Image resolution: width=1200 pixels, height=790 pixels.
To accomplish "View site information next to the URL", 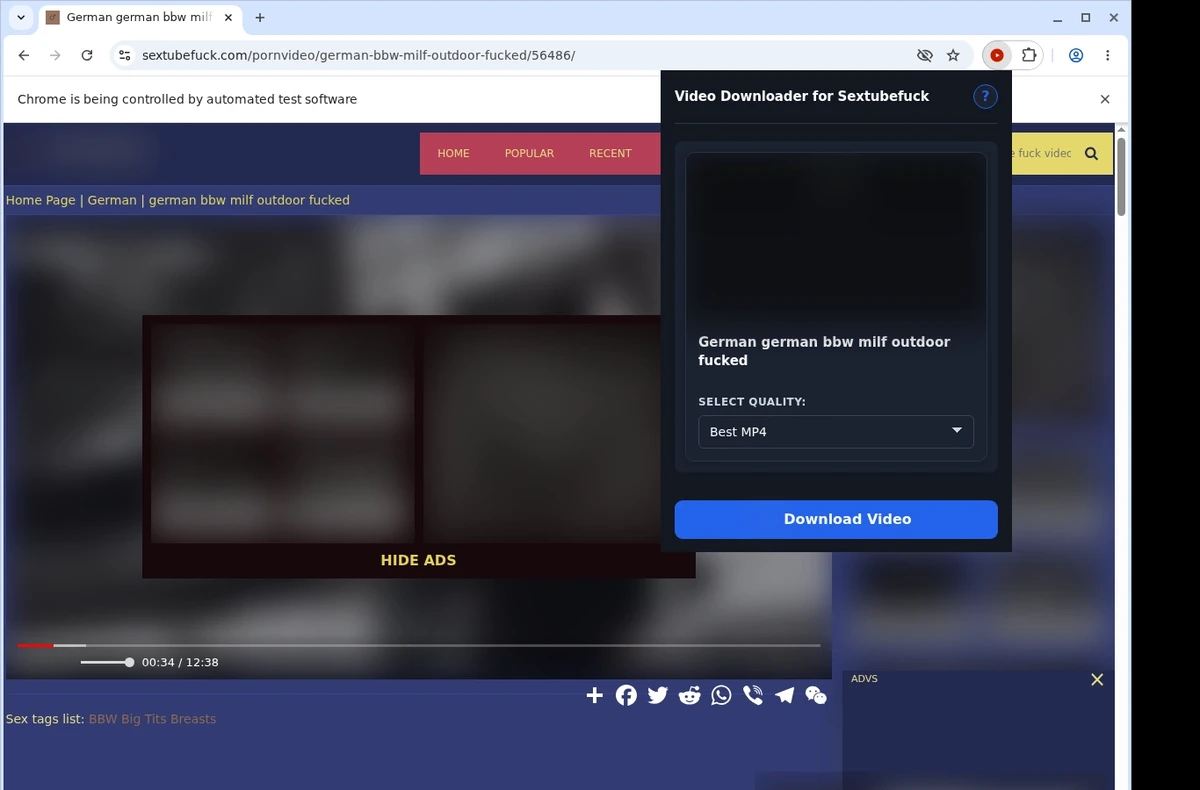I will point(125,56).
